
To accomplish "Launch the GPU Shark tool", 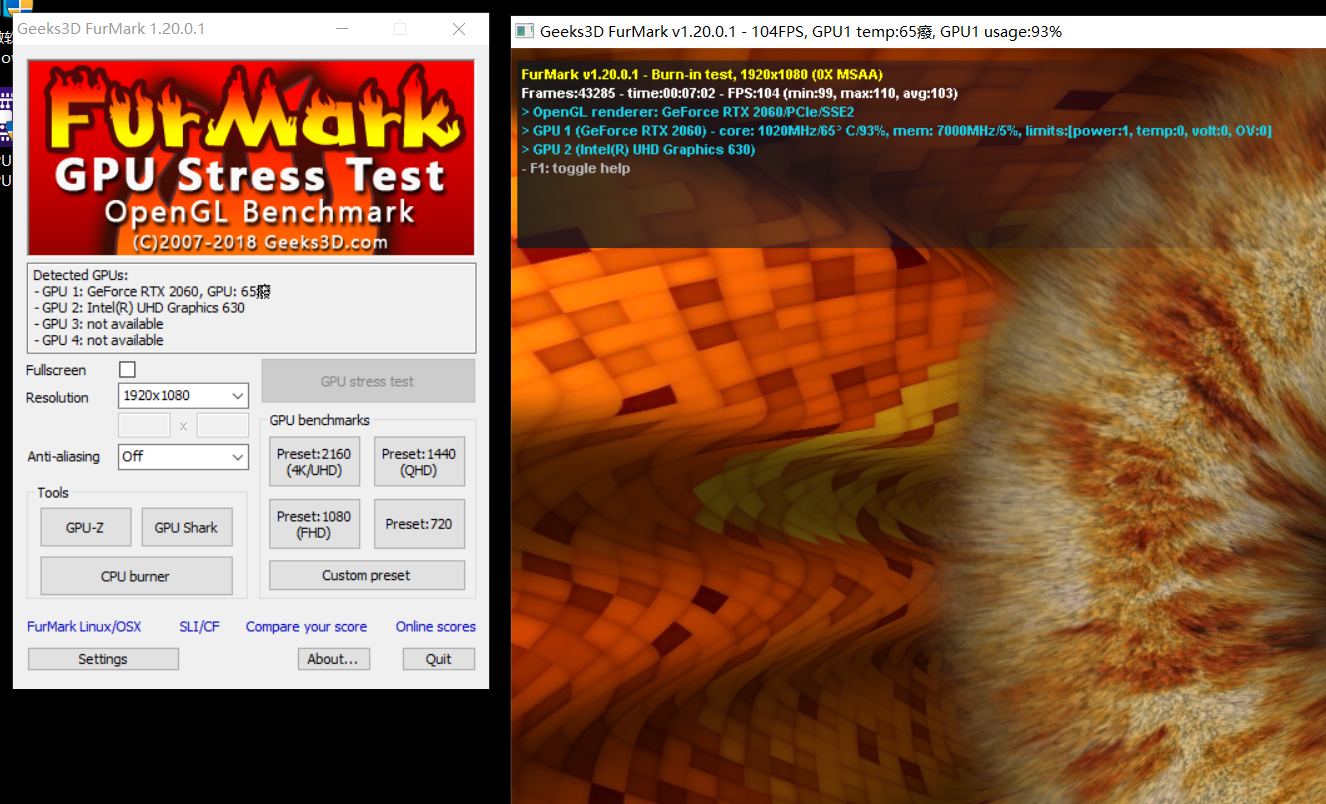I will click(186, 527).
